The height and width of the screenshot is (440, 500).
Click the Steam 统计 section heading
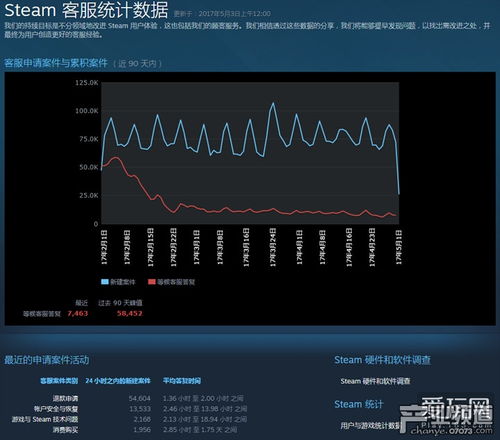359,404
